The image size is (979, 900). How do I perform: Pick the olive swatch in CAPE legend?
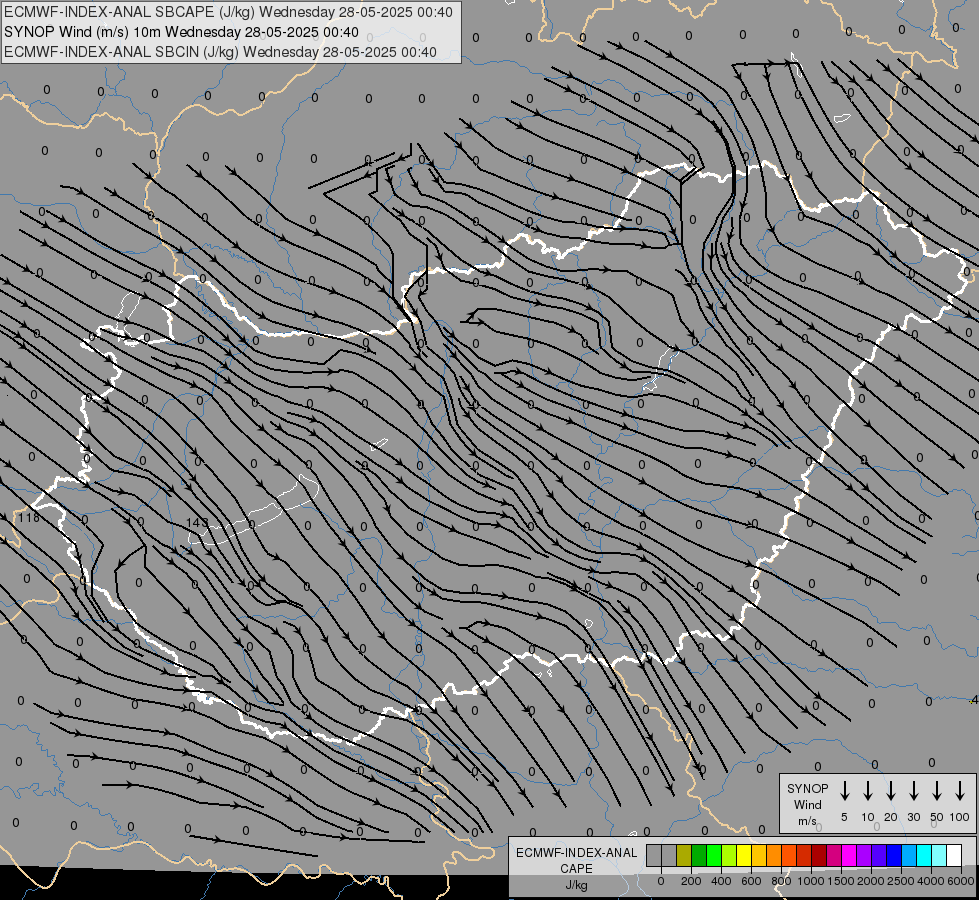pyautogui.click(x=684, y=855)
